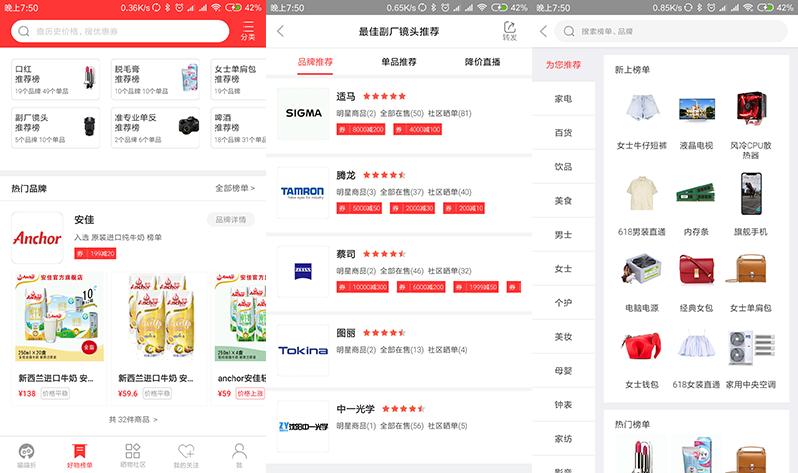This screenshot has height=473, width=798.
Task: Open the 副厂镜头推荐榜 card
Action: pos(55,127)
